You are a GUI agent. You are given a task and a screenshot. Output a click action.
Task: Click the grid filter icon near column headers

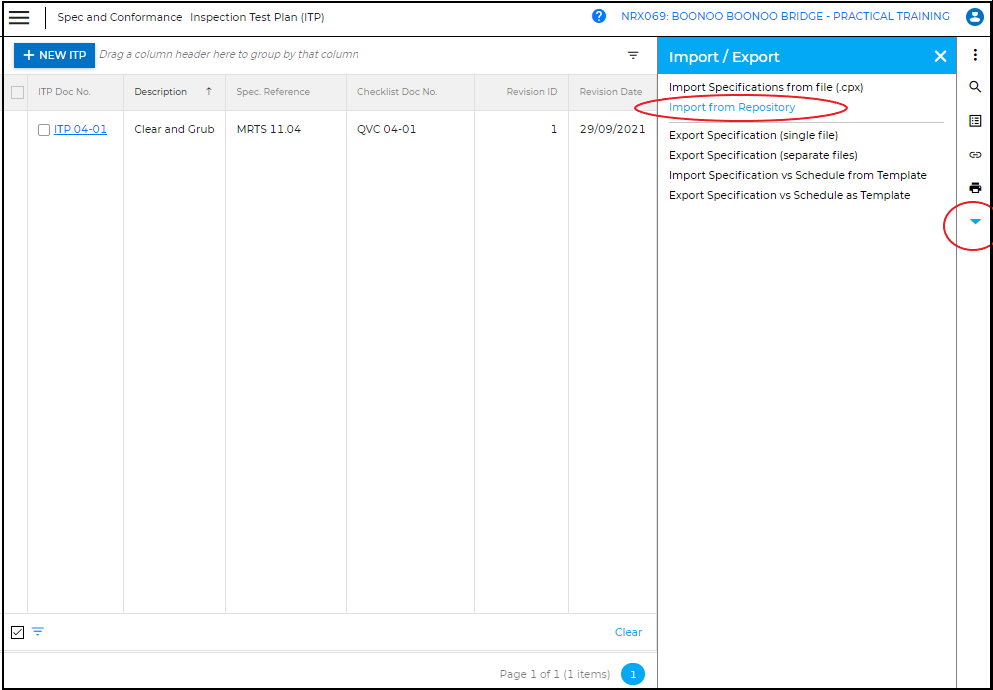click(x=633, y=55)
